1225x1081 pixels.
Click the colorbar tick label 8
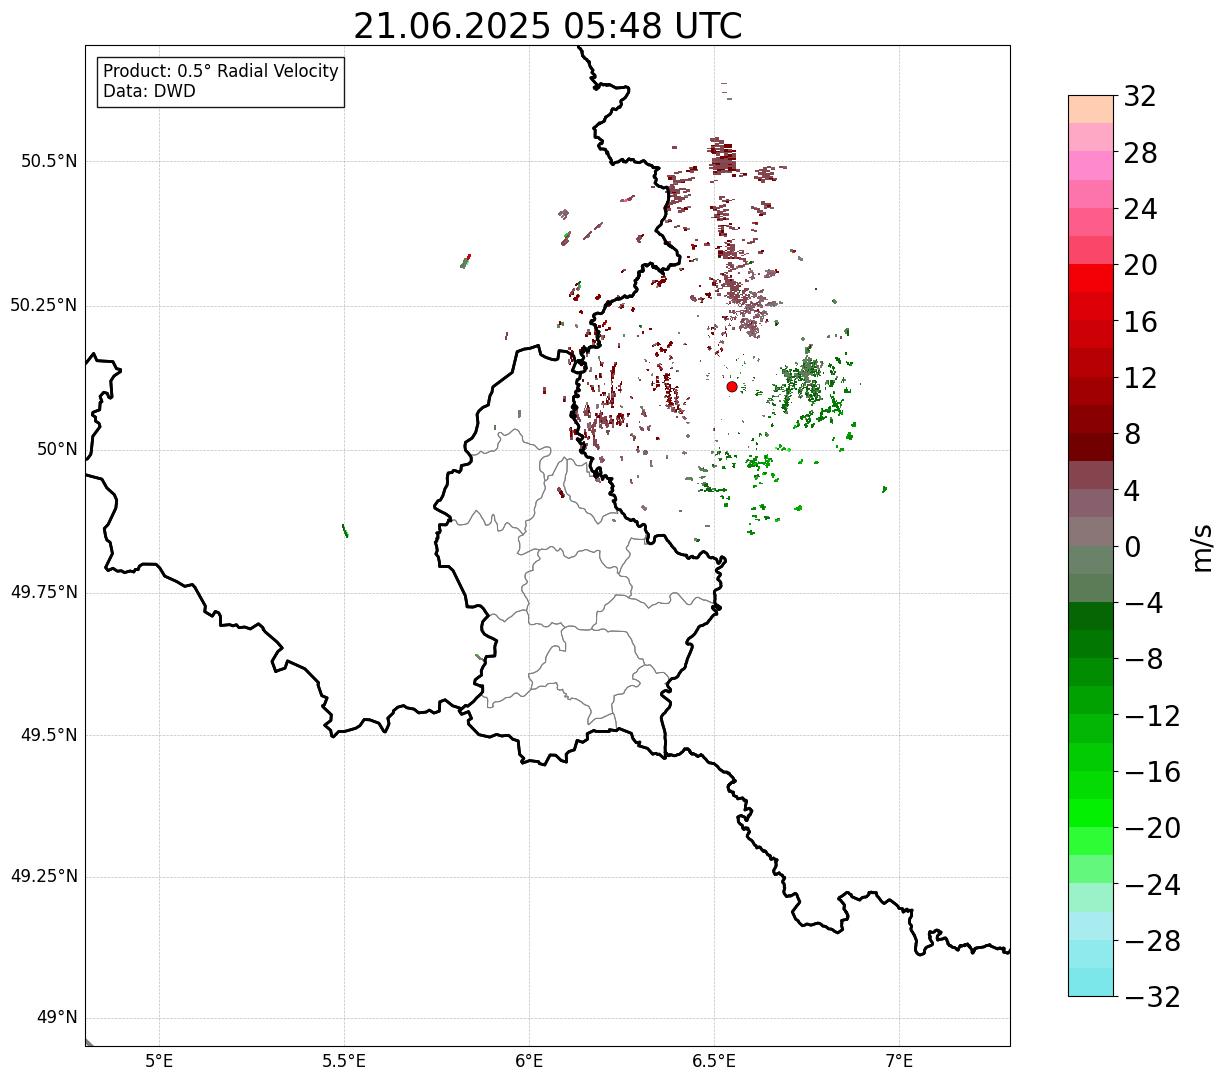click(x=1132, y=435)
